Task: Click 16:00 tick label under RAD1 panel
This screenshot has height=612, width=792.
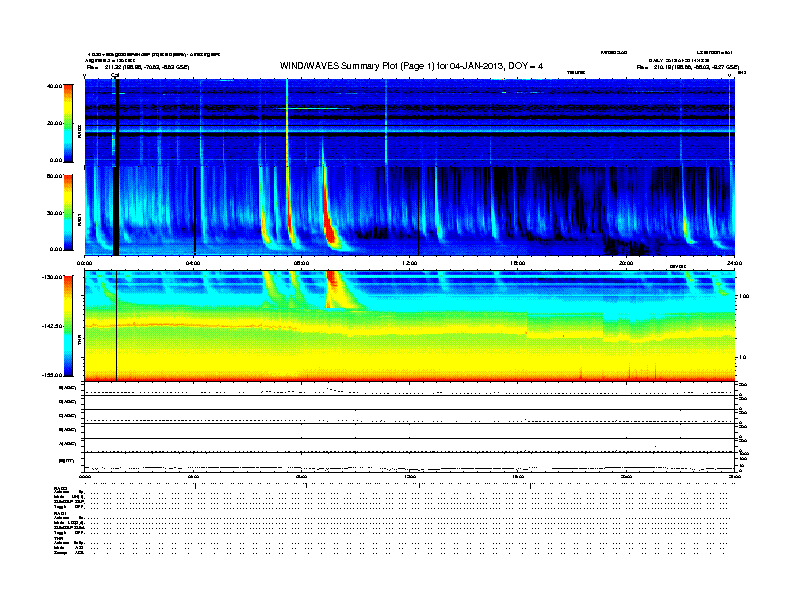Action: coord(518,263)
